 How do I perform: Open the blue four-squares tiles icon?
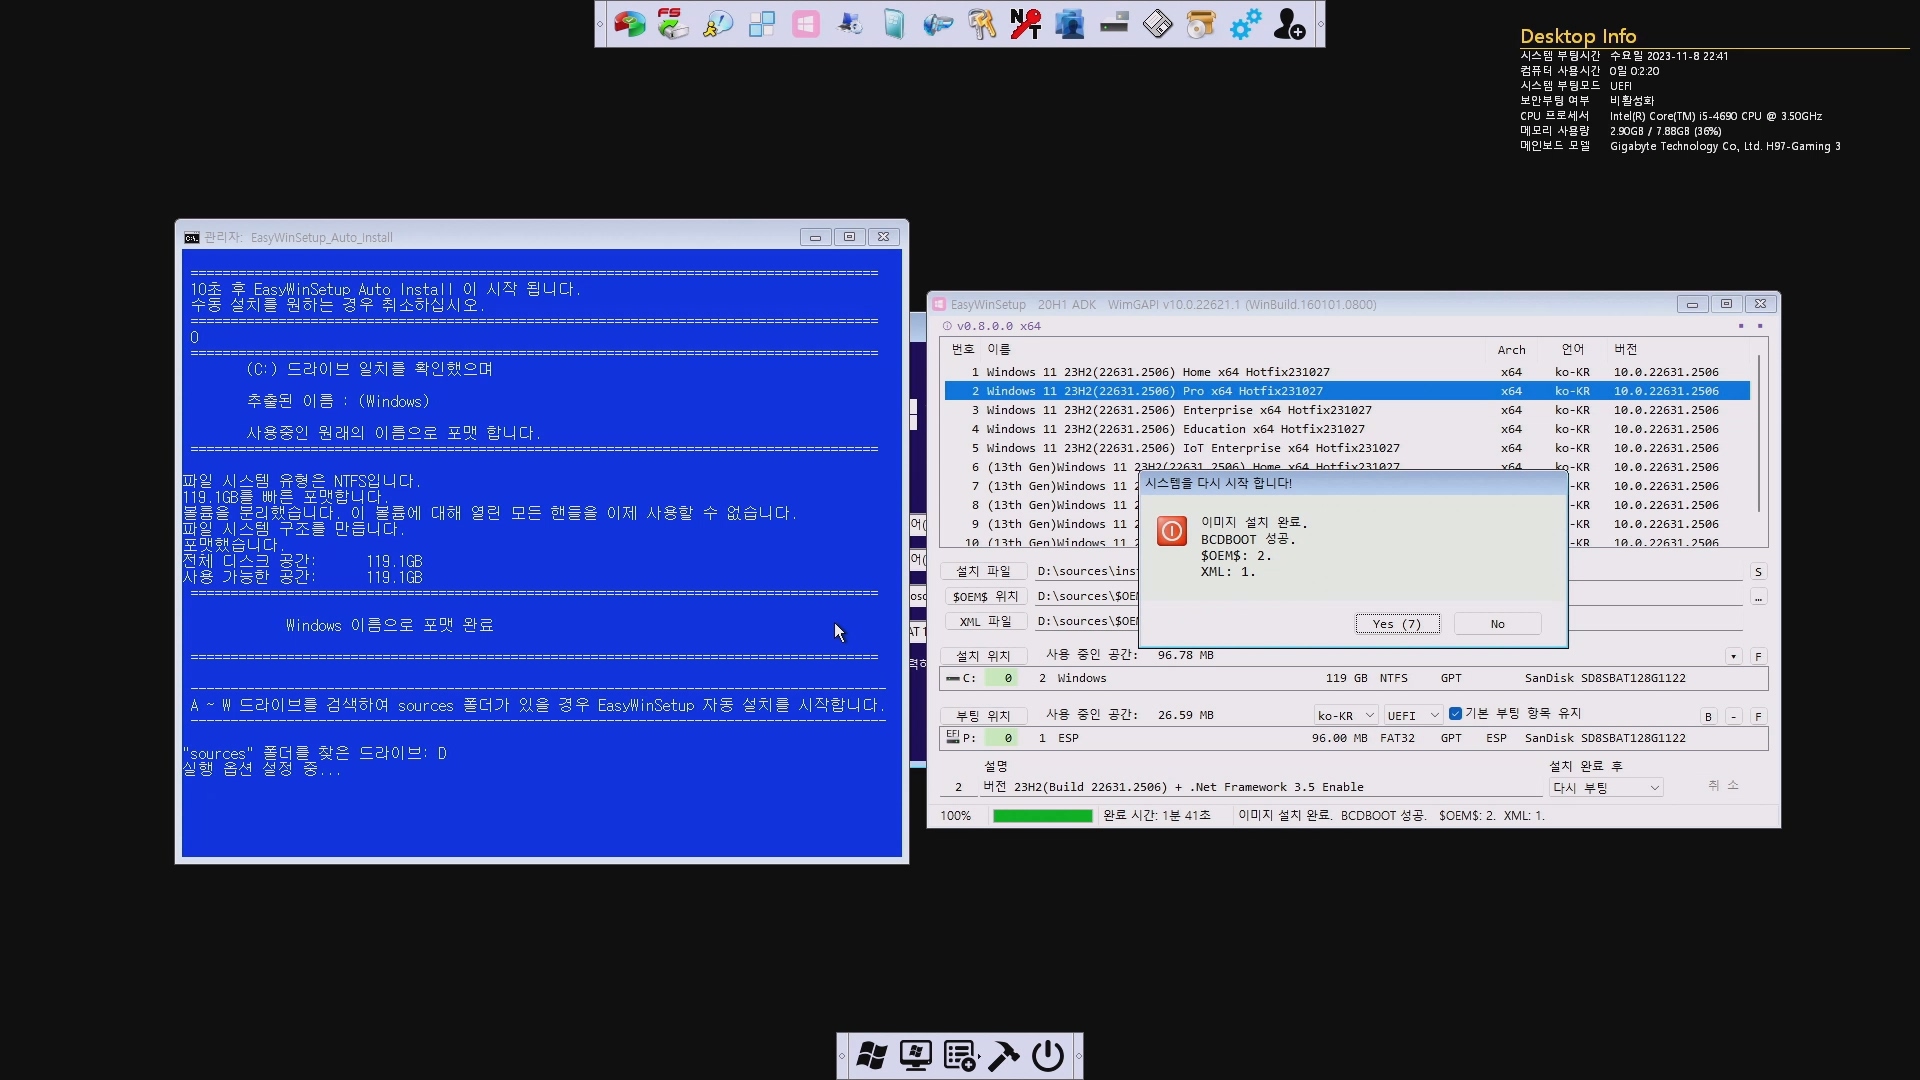point(762,24)
